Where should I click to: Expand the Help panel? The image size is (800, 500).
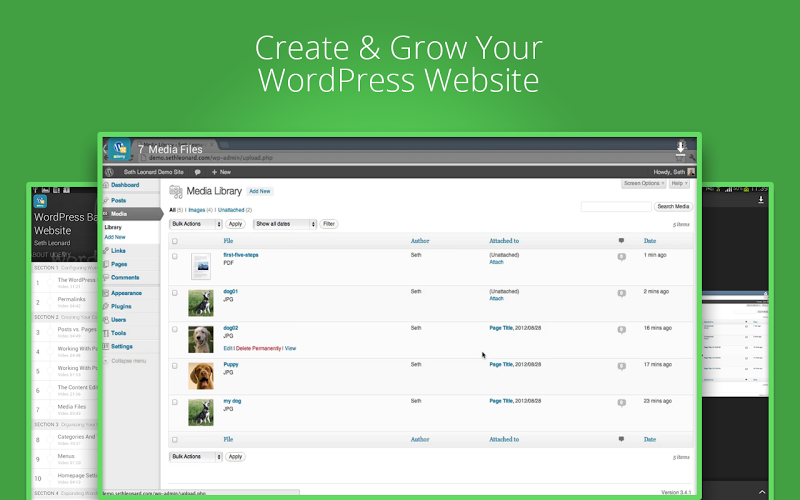point(679,183)
